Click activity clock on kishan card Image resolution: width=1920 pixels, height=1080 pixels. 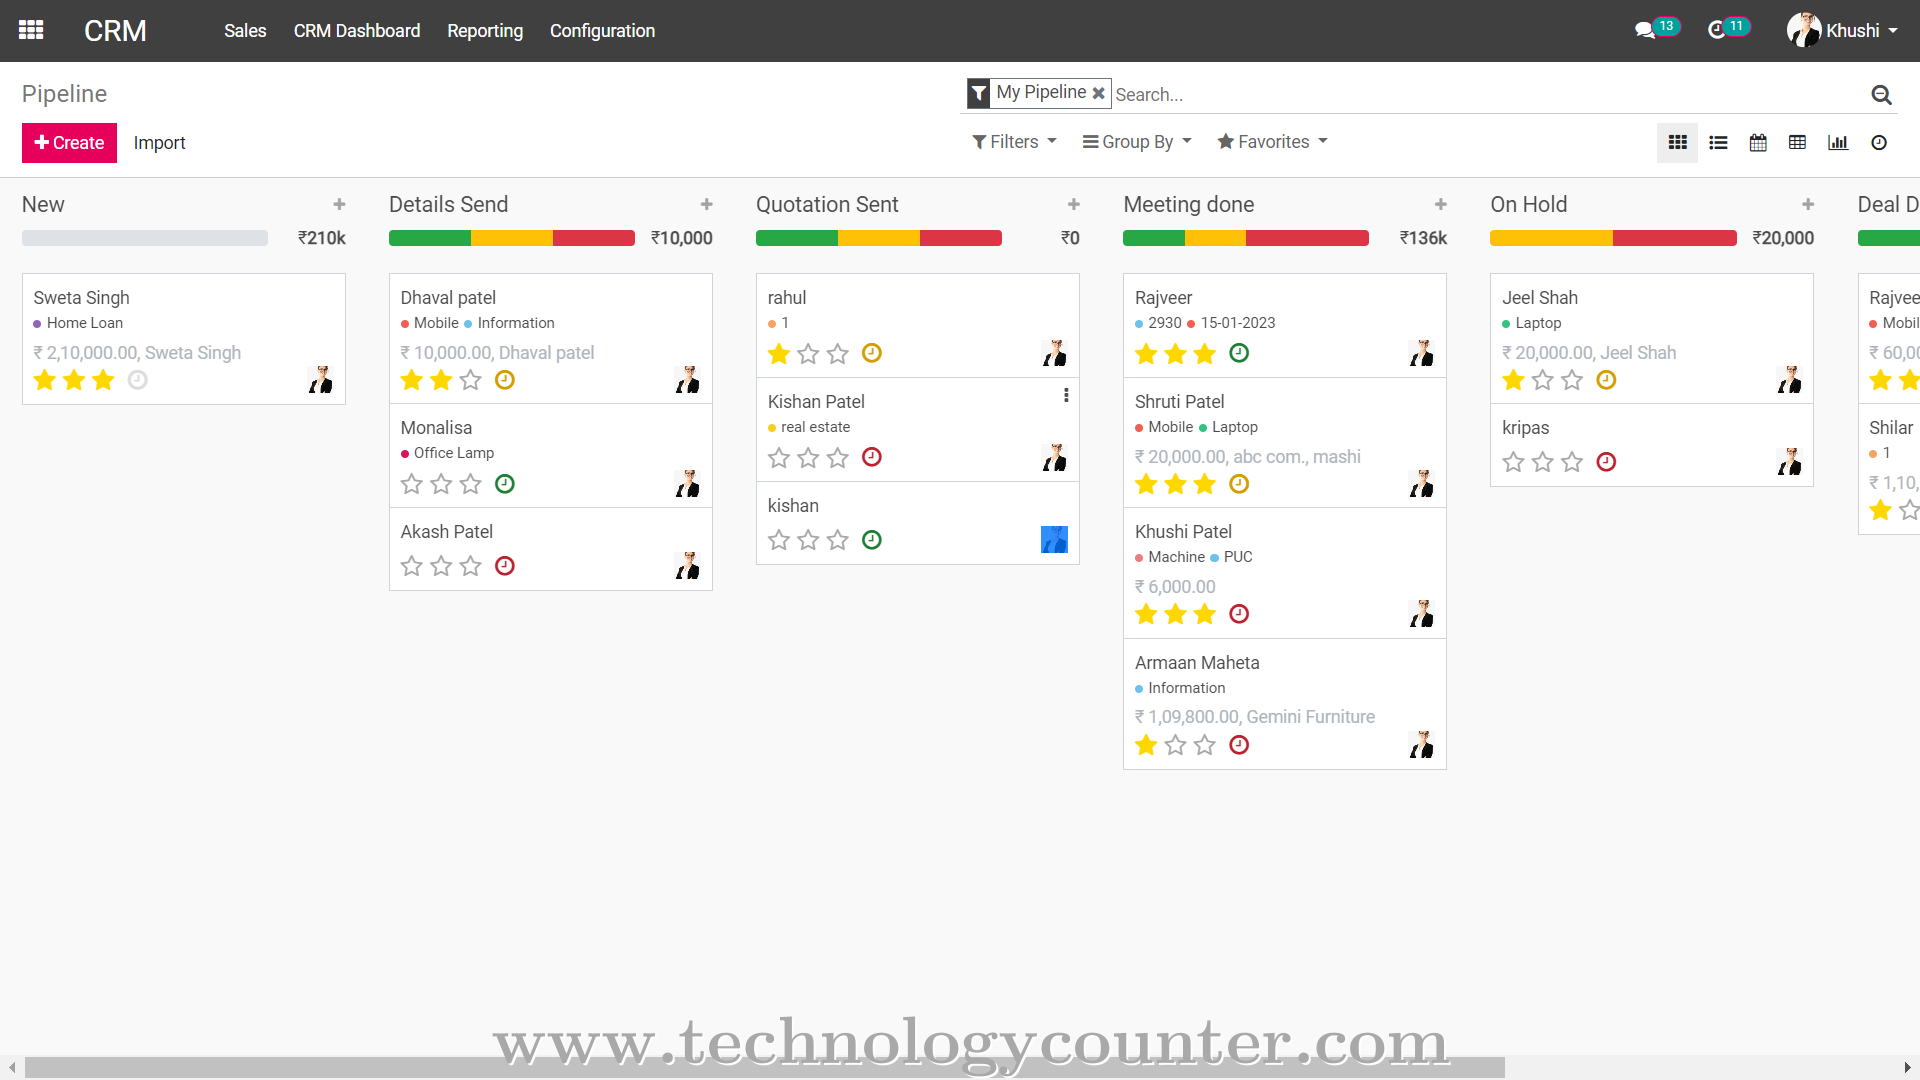[x=872, y=540]
